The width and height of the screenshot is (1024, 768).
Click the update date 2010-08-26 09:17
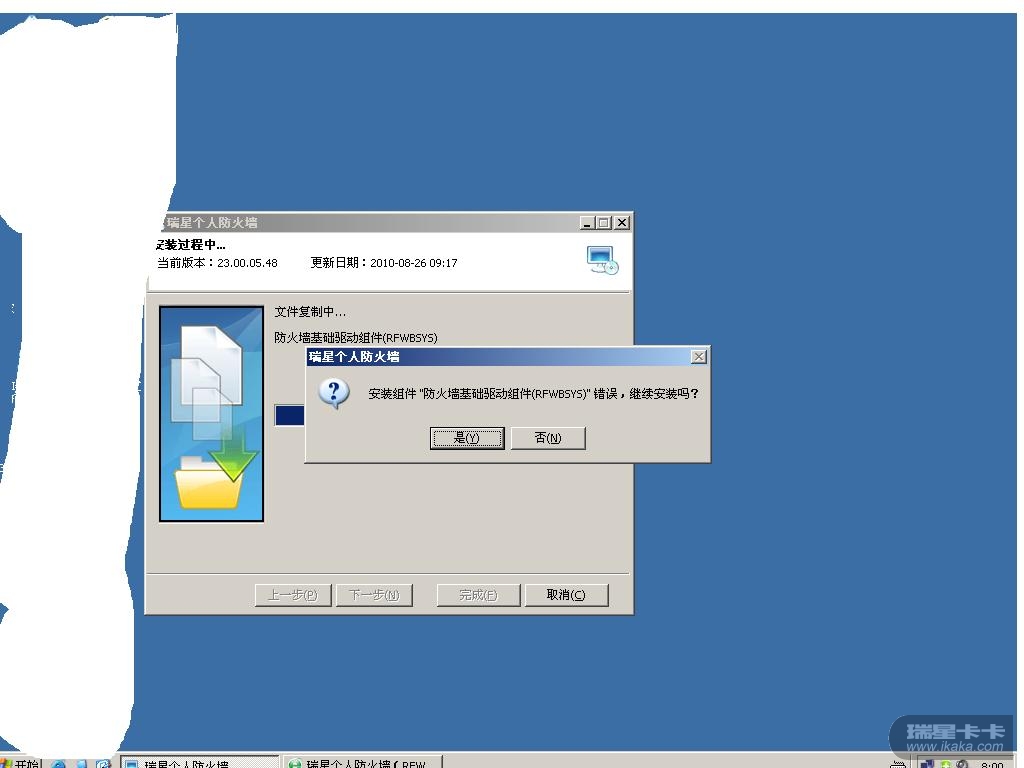click(x=414, y=263)
